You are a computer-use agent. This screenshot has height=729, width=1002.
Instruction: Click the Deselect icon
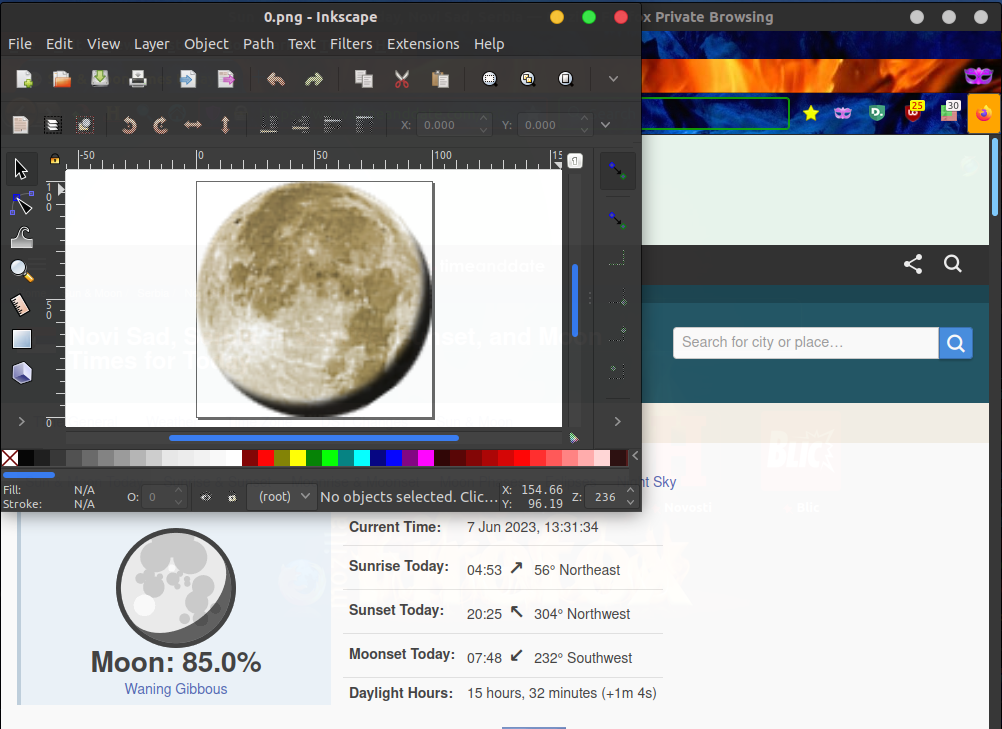[84, 125]
